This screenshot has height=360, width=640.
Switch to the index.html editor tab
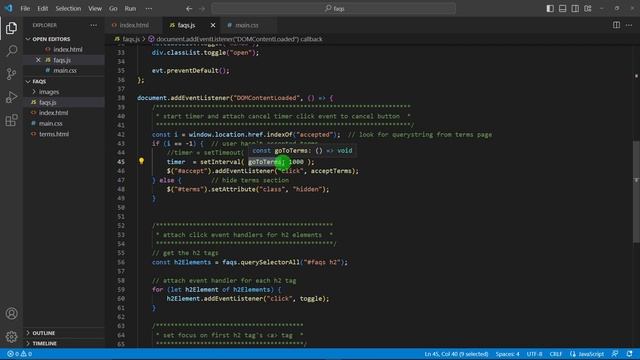(134, 25)
